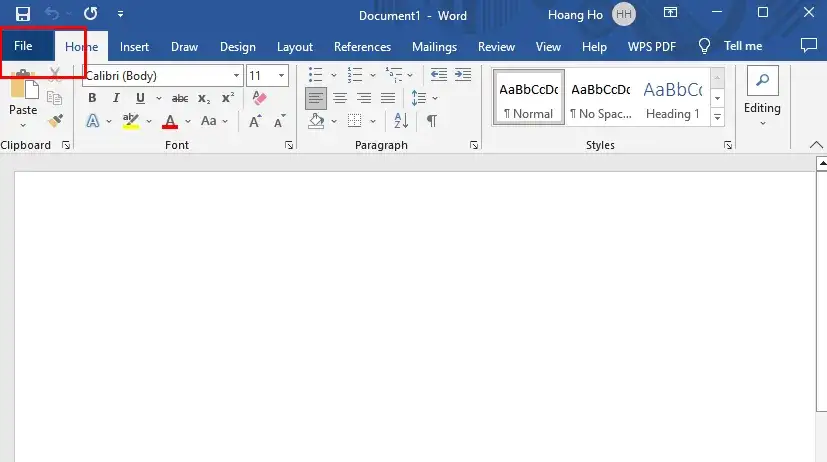Toggle Italic formatting
Viewport: 827px width, 462px height.
[x=116, y=98]
